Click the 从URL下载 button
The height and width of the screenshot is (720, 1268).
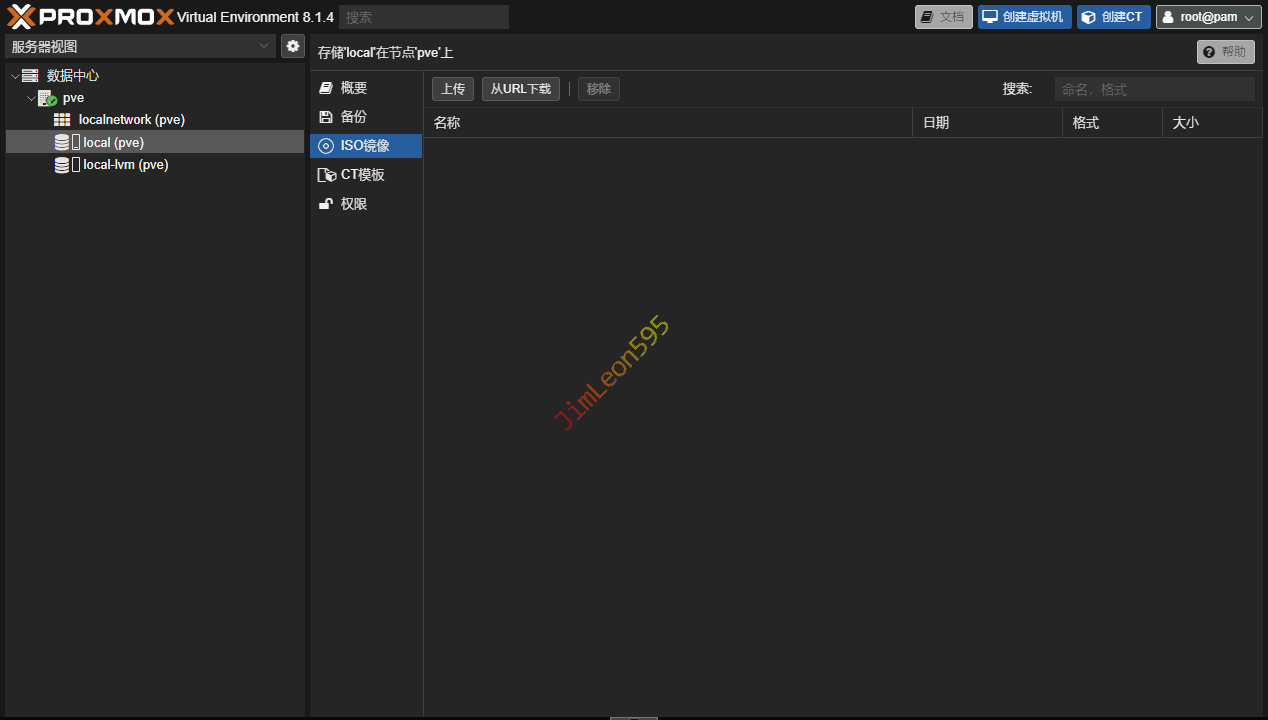[x=520, y=89]
